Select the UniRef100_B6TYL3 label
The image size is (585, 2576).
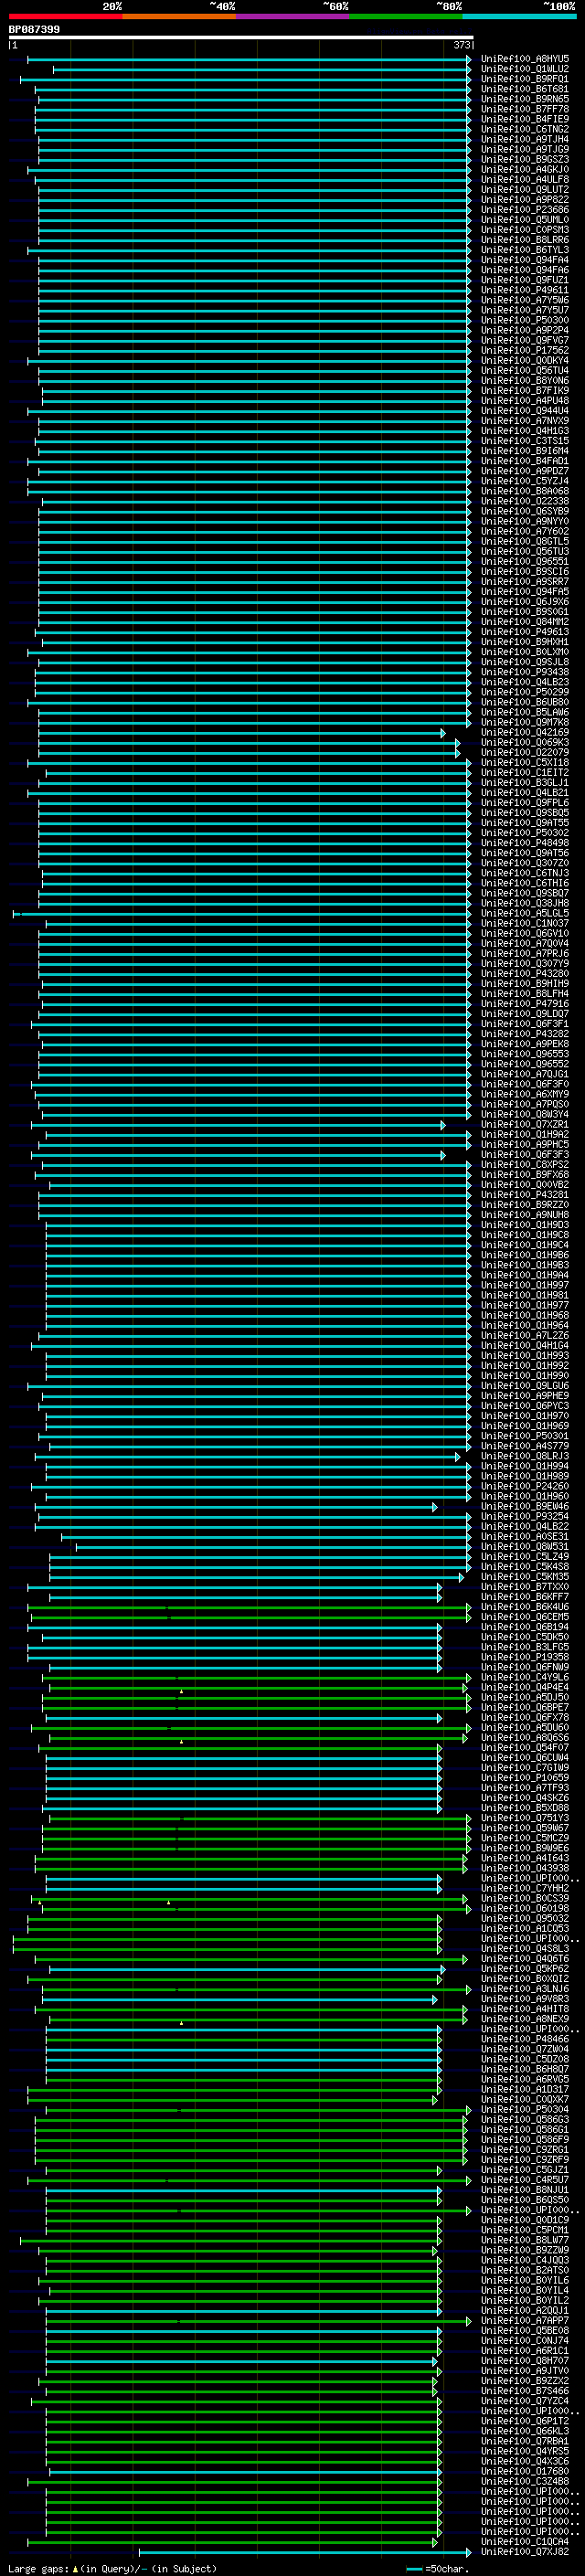click(524, 250)
